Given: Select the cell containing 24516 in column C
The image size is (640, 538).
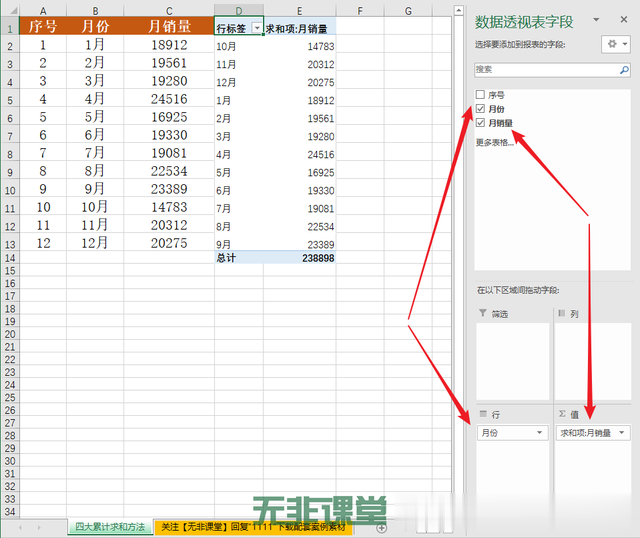Looking at the screenshot, I should coord(169,99).
